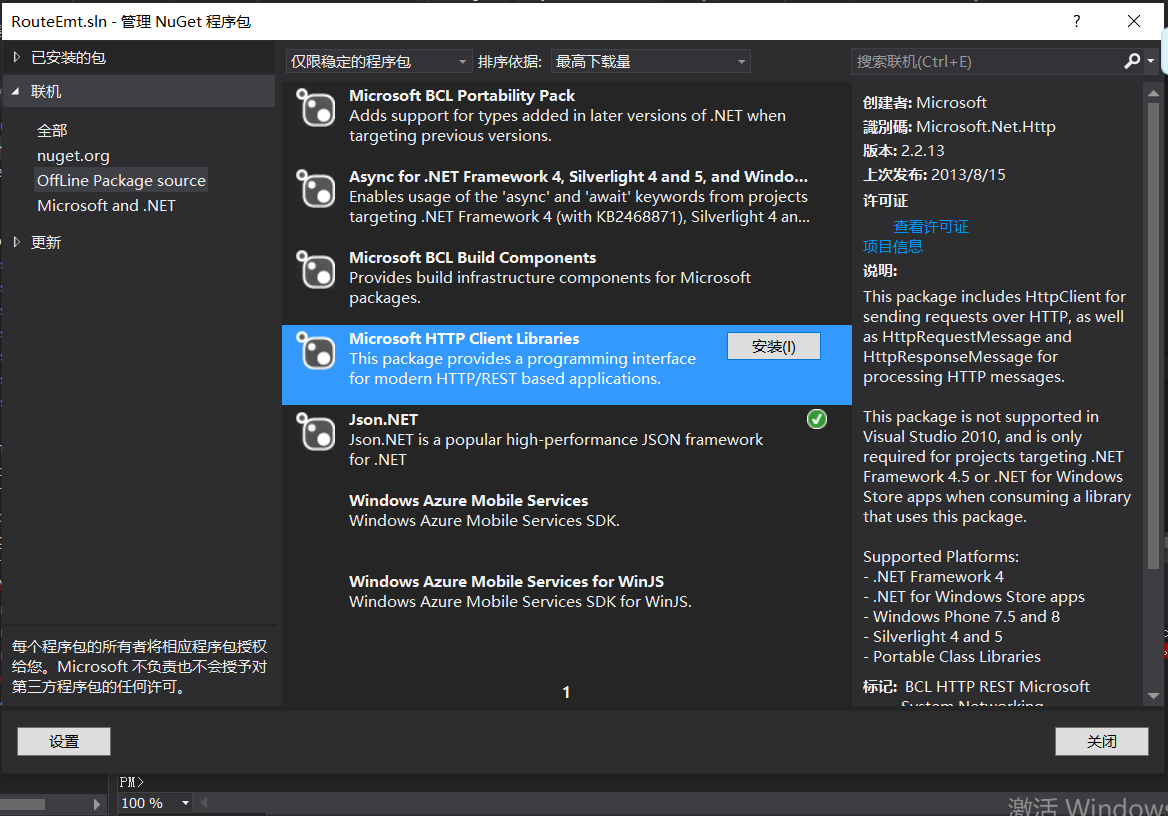
Task: Select Microsoft and .NET source
Action: click(x=107, y=206)
